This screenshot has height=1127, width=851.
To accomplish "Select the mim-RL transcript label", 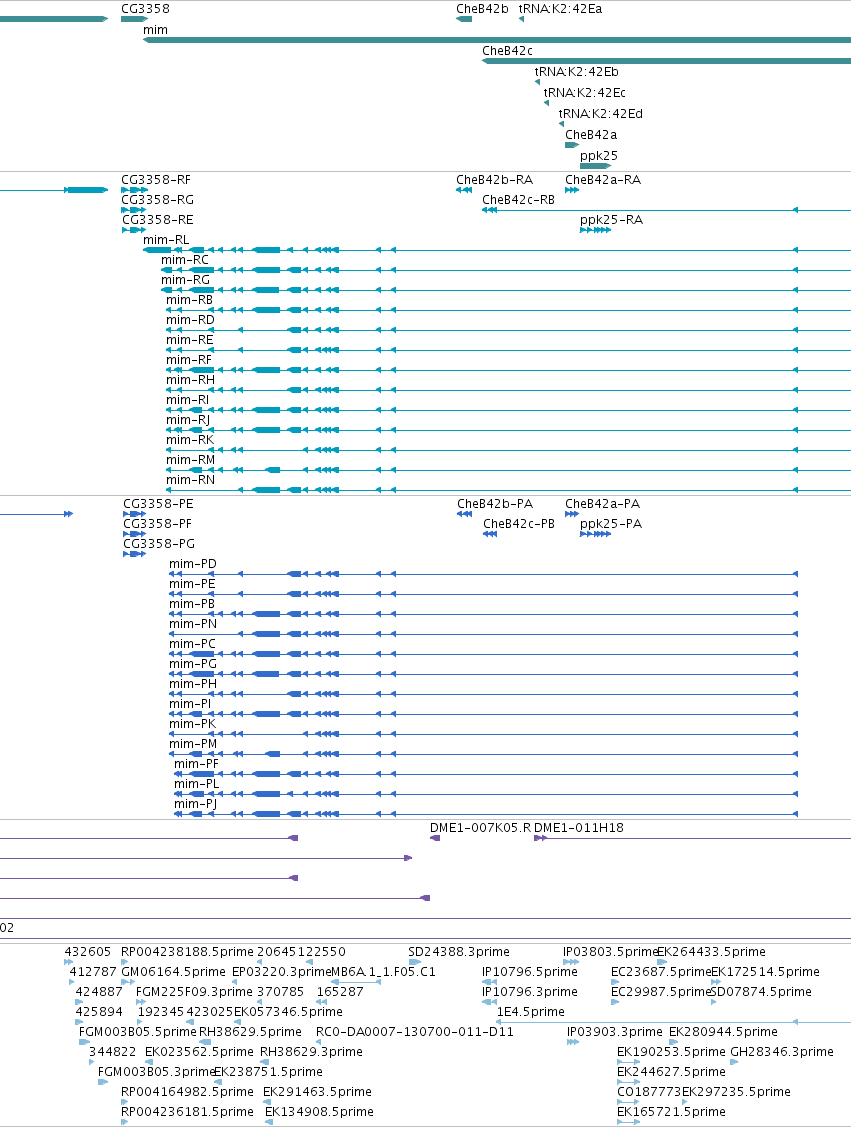I will coord(166,239).
